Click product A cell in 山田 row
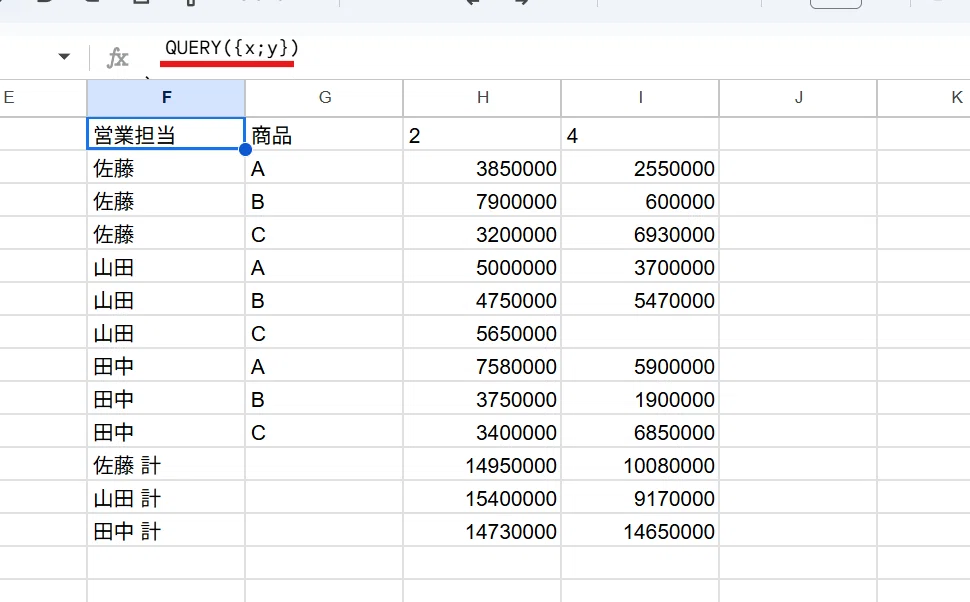The width and height of the screenshot is (970, 602). tap(324, 267)
